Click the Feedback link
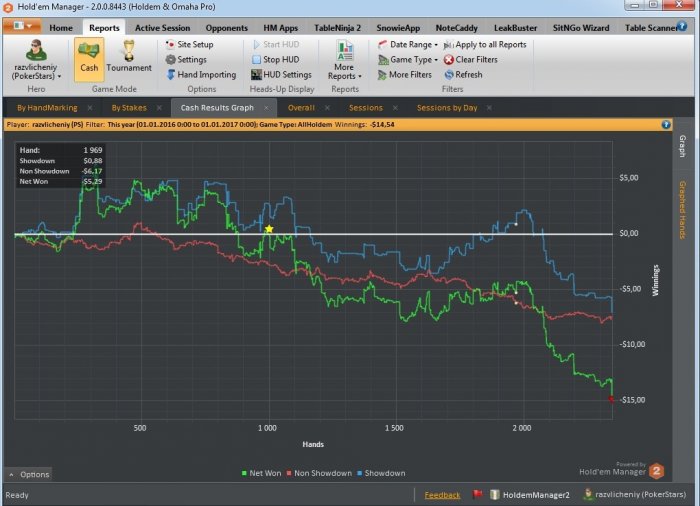Image resolution: width=700 pixels, height=506 pixels. point(442,495)
